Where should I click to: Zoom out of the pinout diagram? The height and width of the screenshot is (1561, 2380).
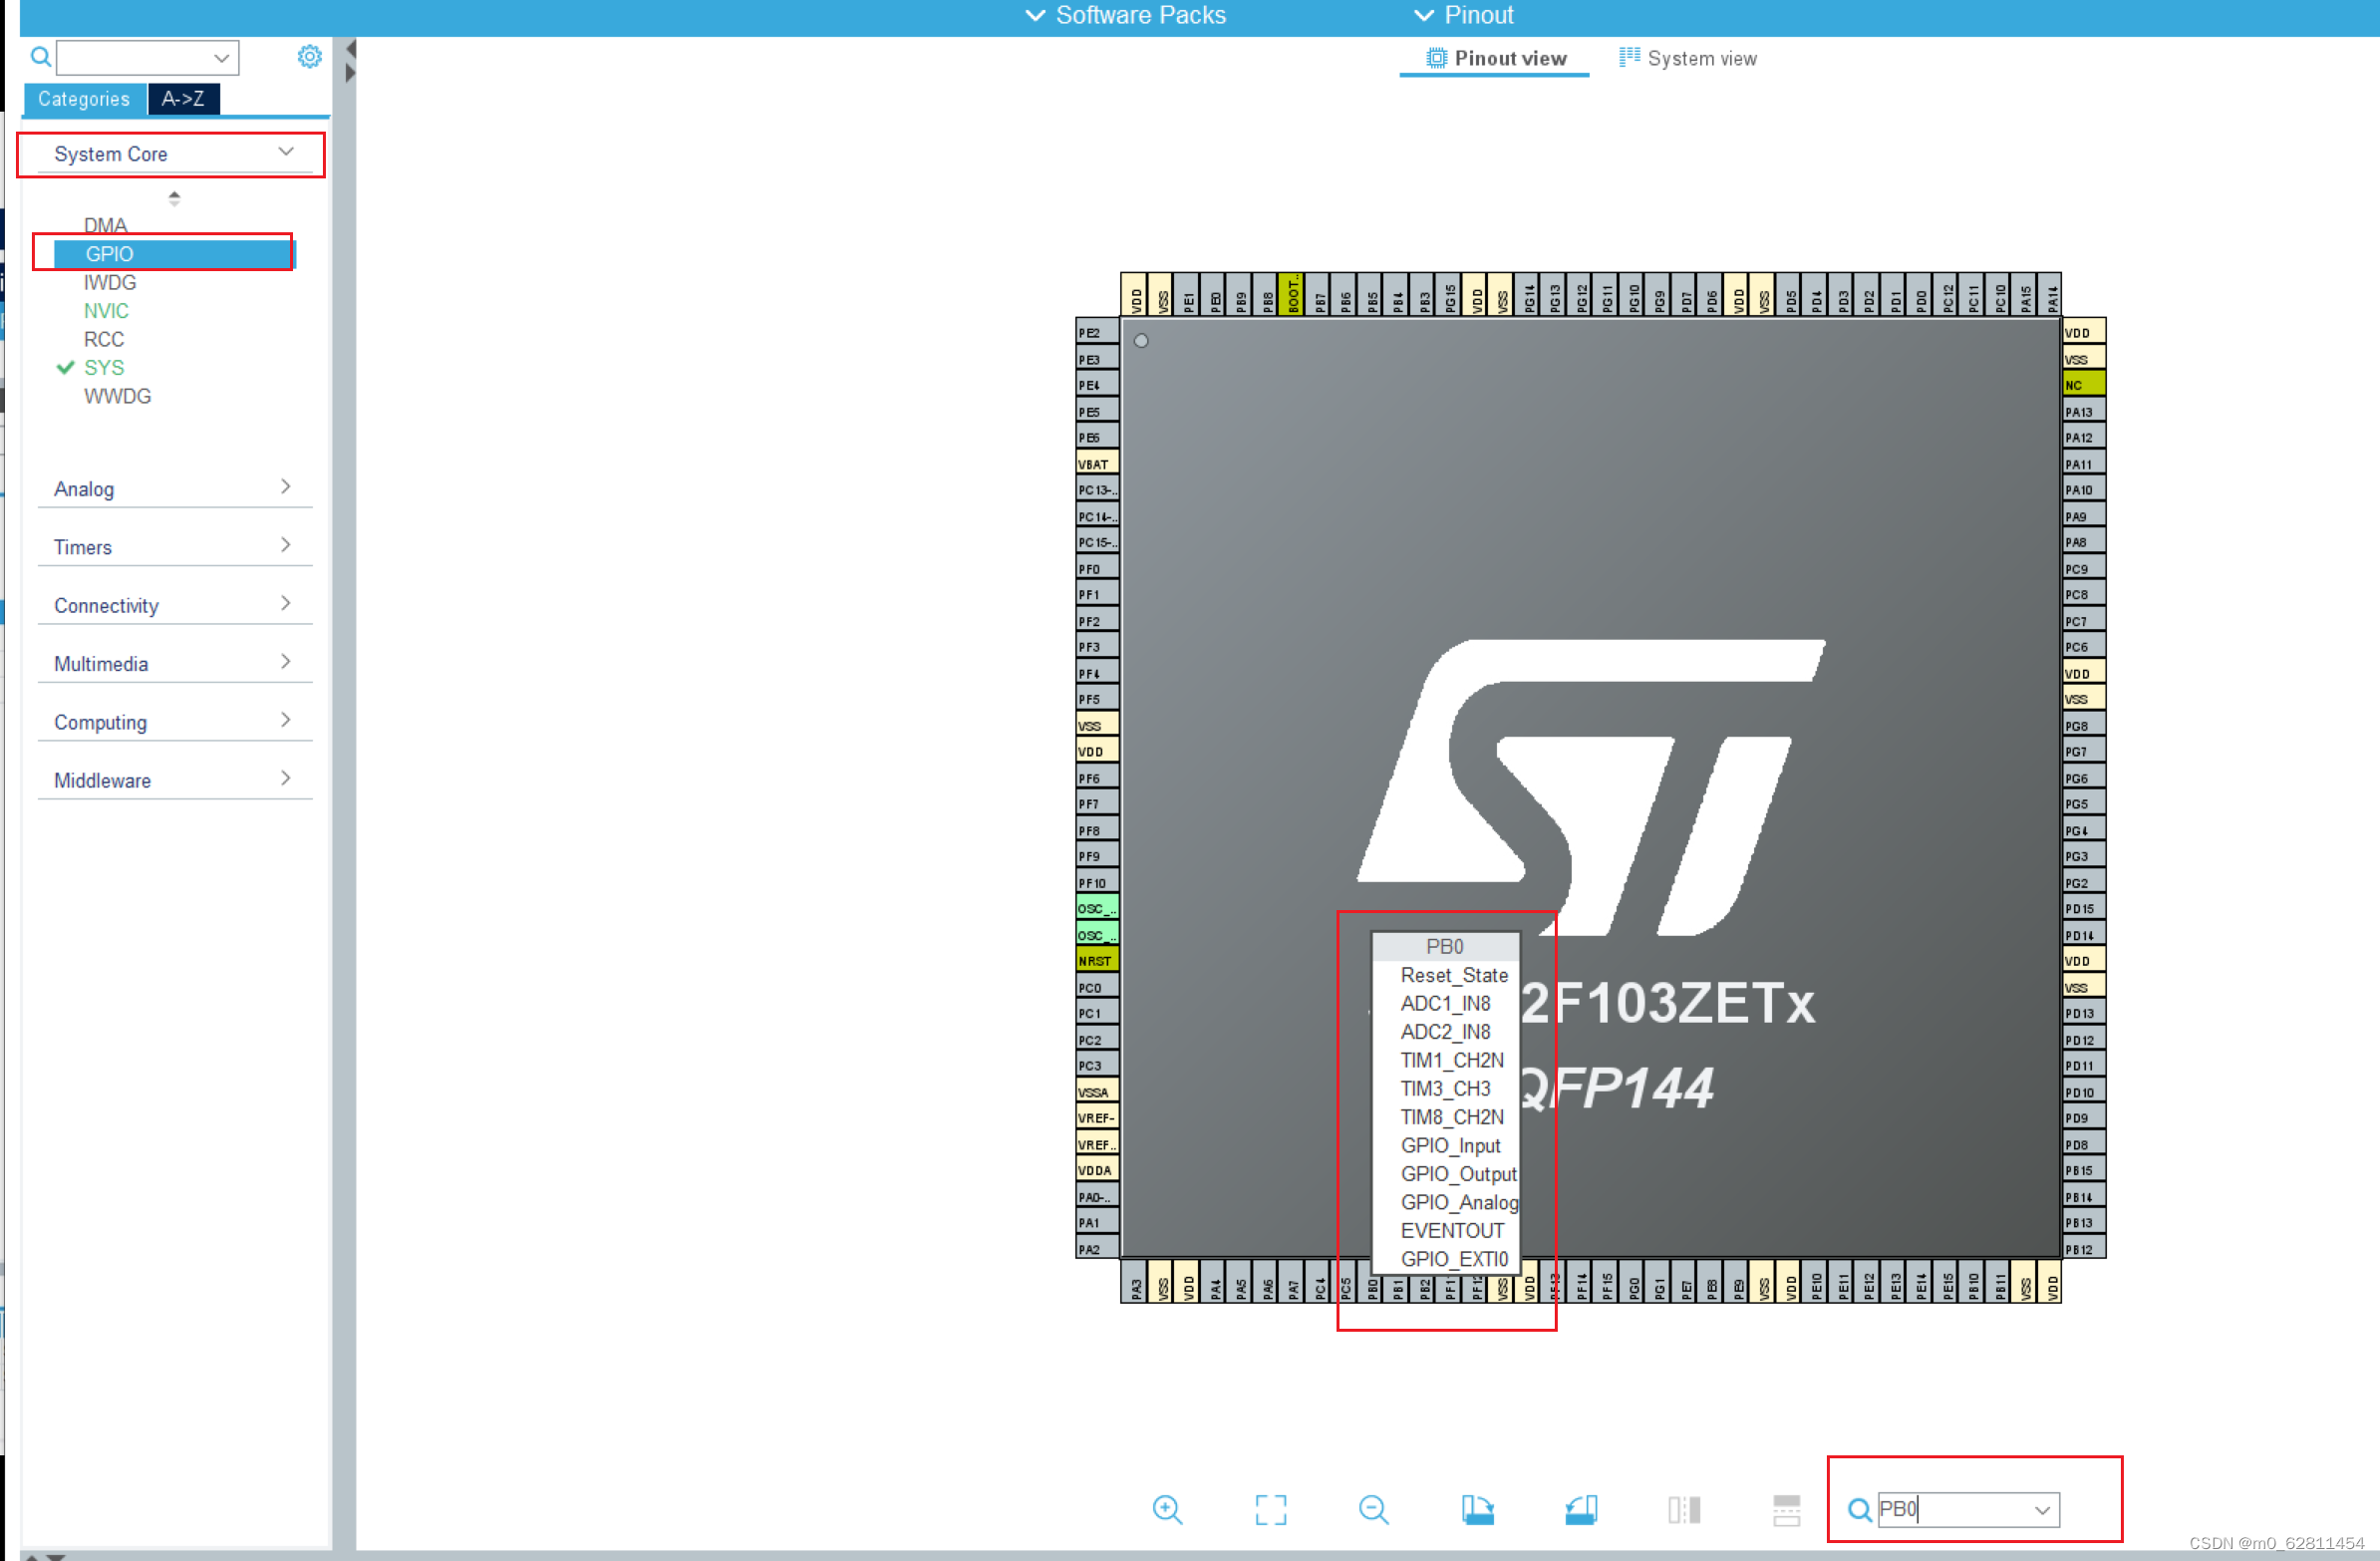click(1373, 1510)
